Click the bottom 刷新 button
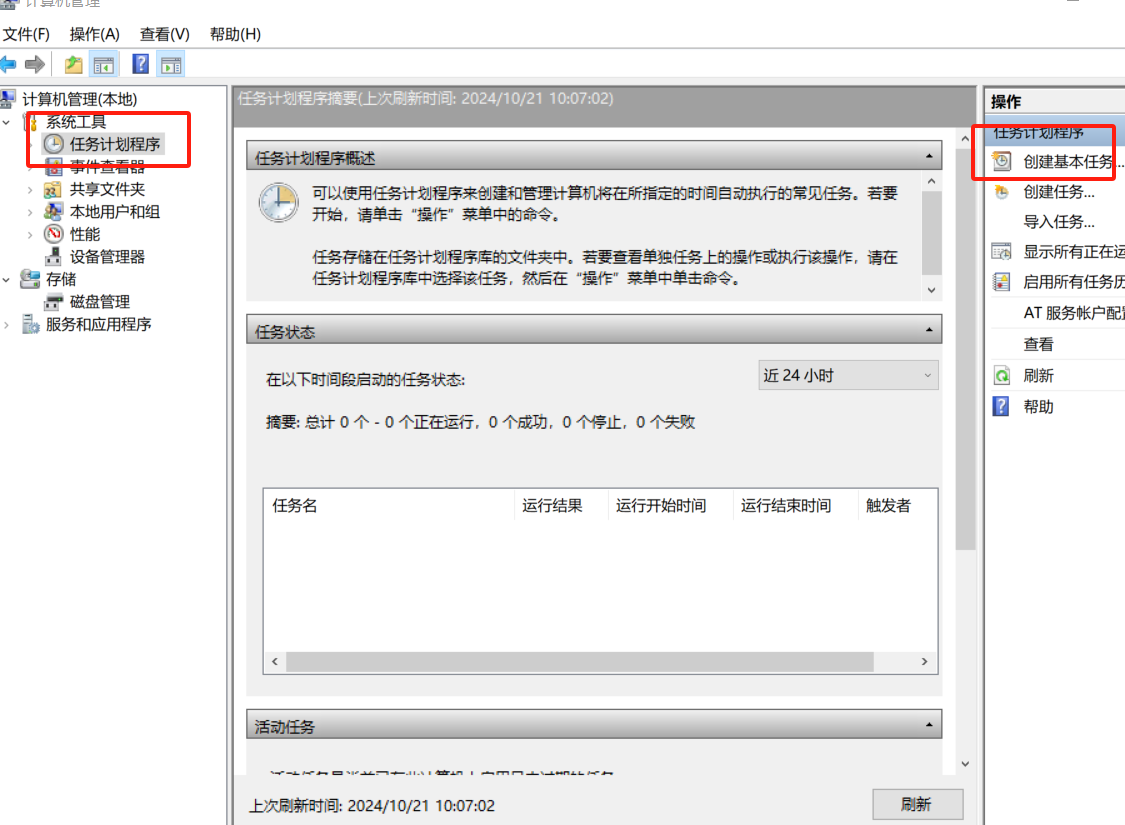The image size is (1125, 825). (918, 804)
